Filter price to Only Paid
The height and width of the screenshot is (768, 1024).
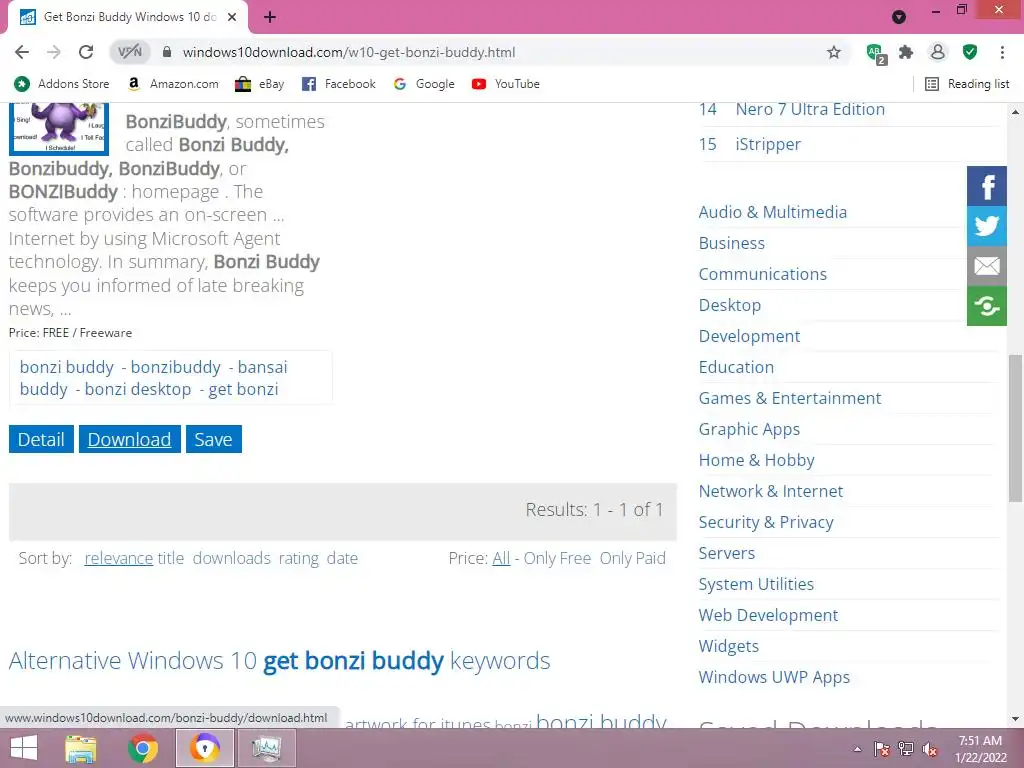pos(632,558)
